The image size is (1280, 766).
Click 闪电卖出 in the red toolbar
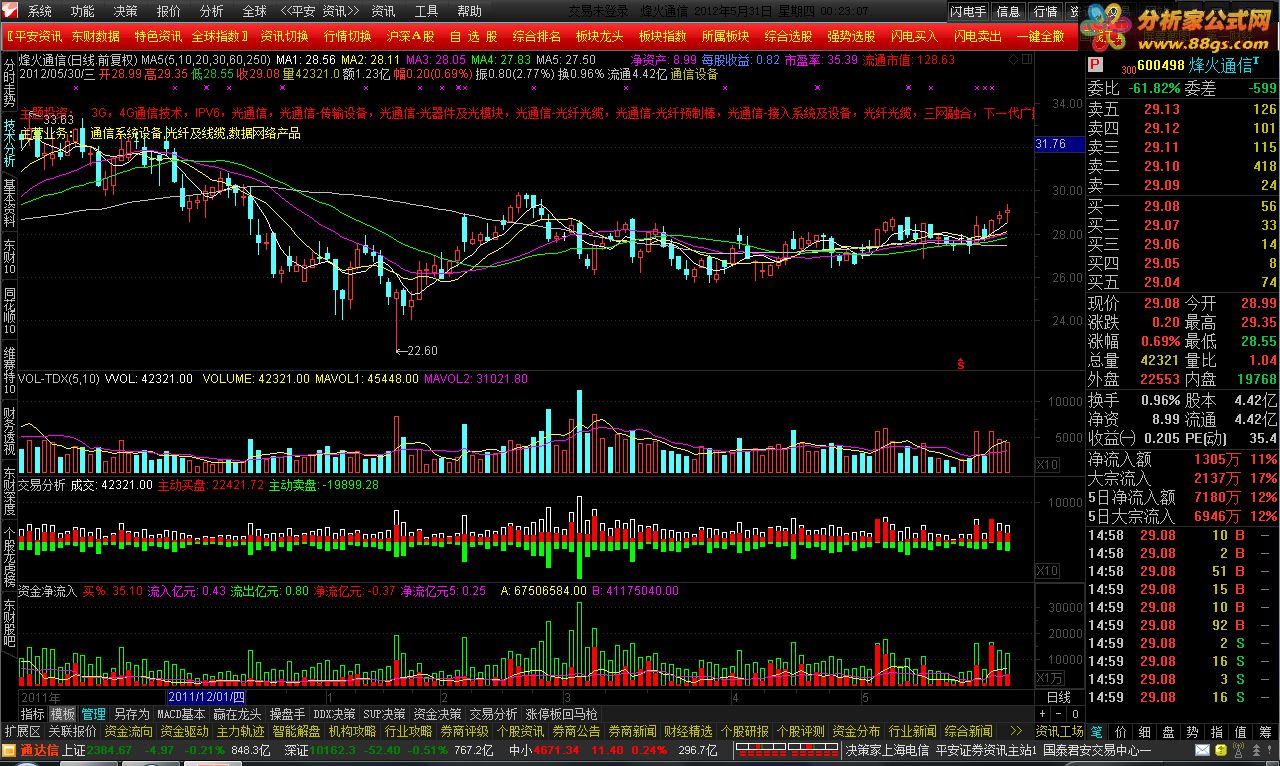(978, 36)
